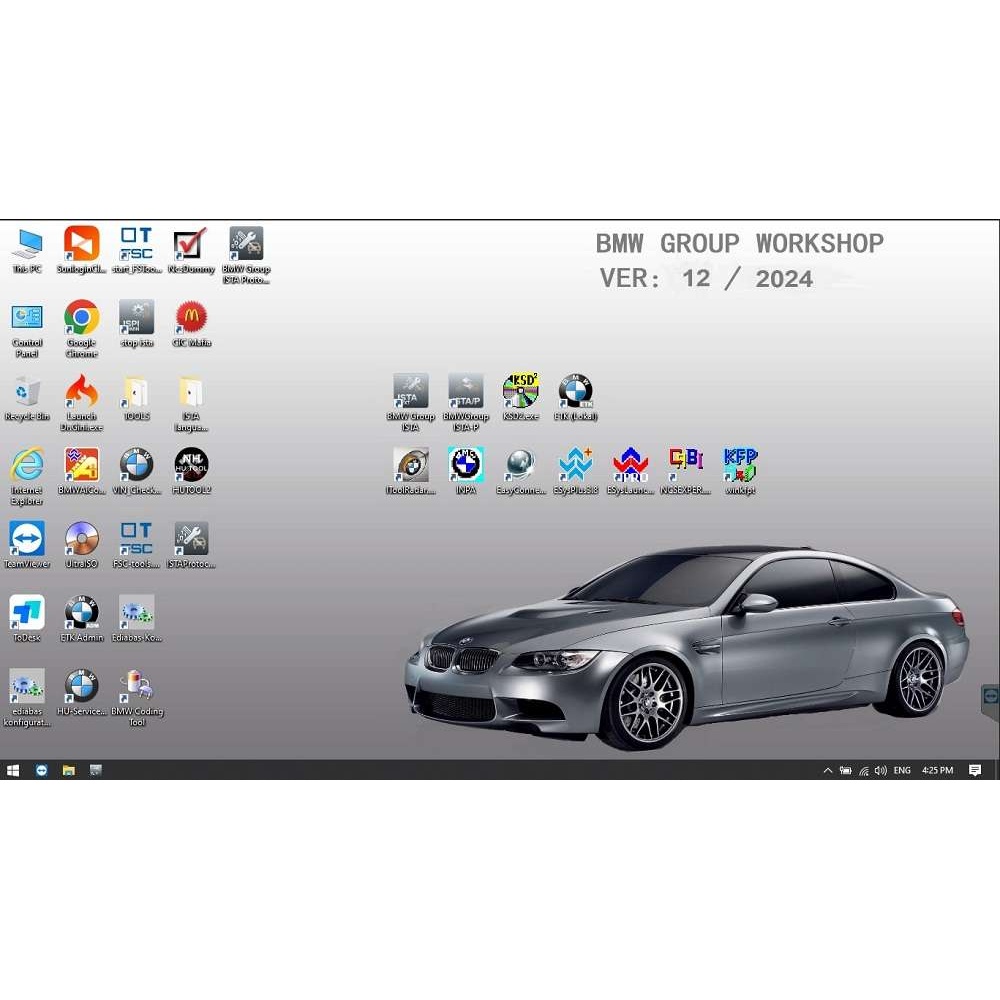Launch the ESysLaunc... PRO shortcut

pos(630,471)
